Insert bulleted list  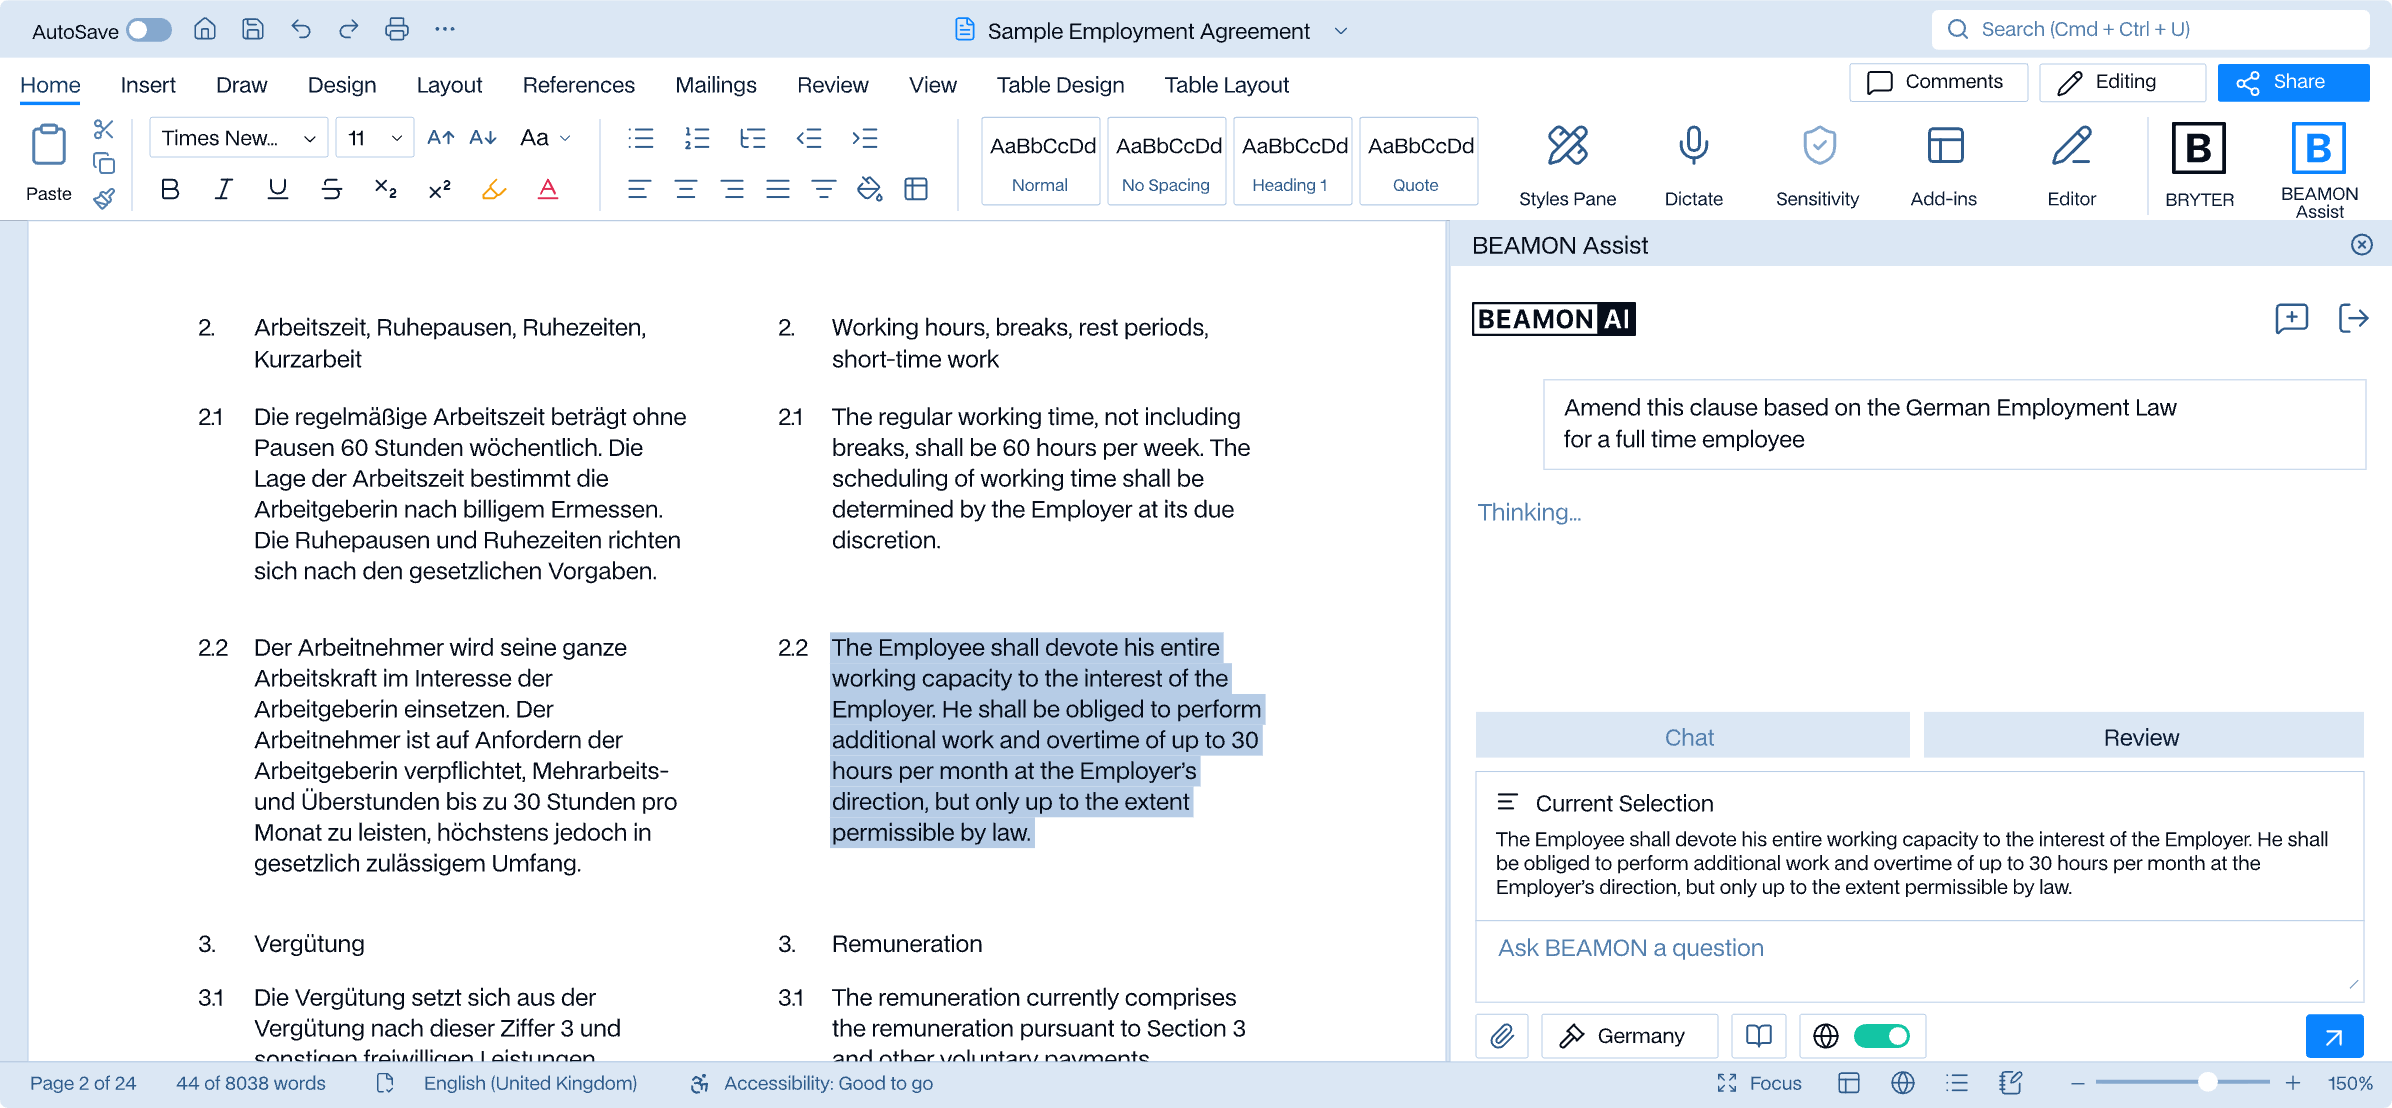click(640, 138)
